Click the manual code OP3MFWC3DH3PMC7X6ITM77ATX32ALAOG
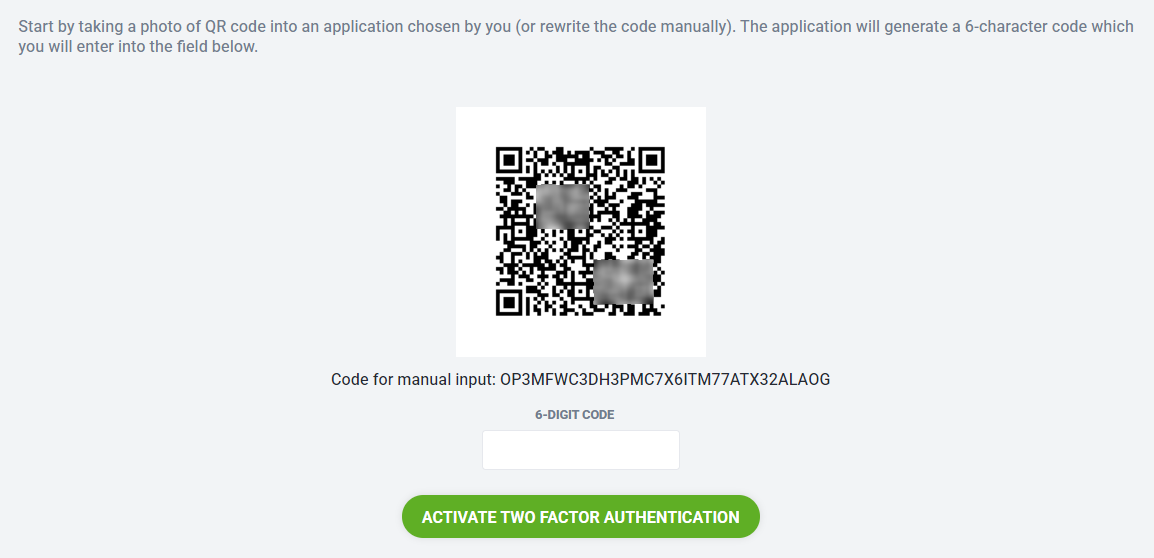1154x558 pixels. 665,380
